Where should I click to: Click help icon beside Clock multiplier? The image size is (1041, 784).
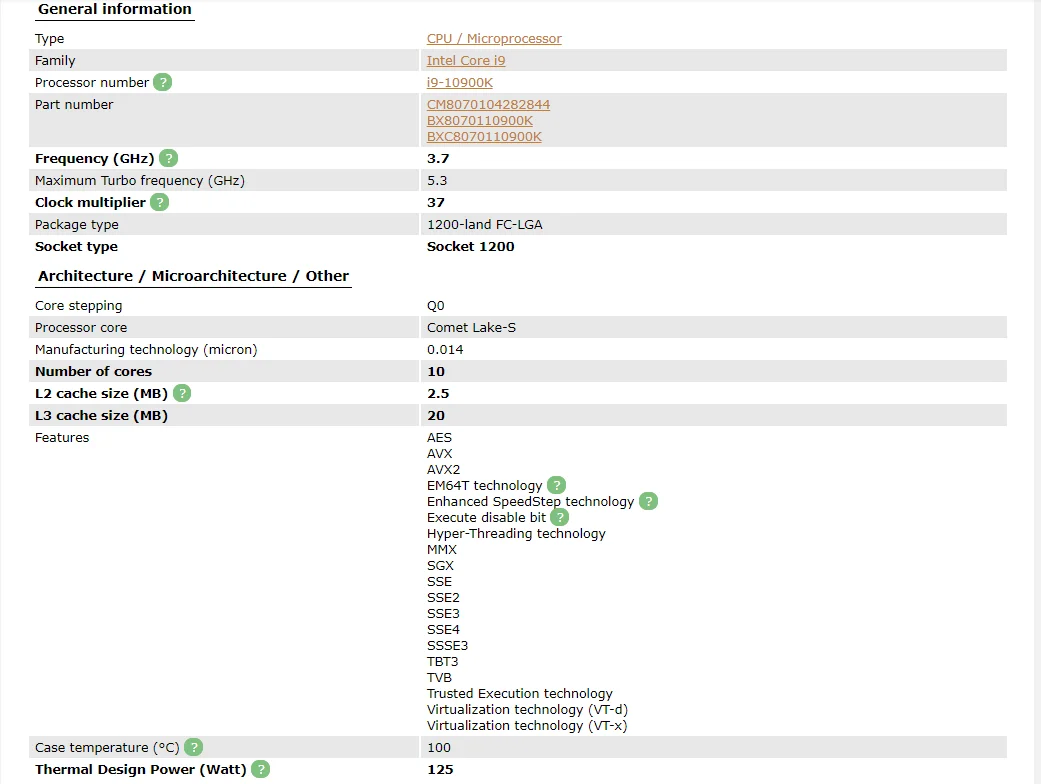pyautogui.click(x=159, y=202)
